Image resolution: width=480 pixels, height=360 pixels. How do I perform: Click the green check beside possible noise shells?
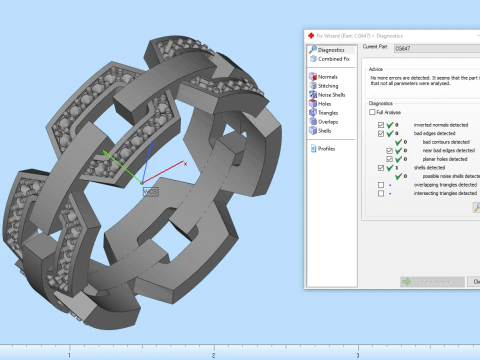tap(398, 176)
